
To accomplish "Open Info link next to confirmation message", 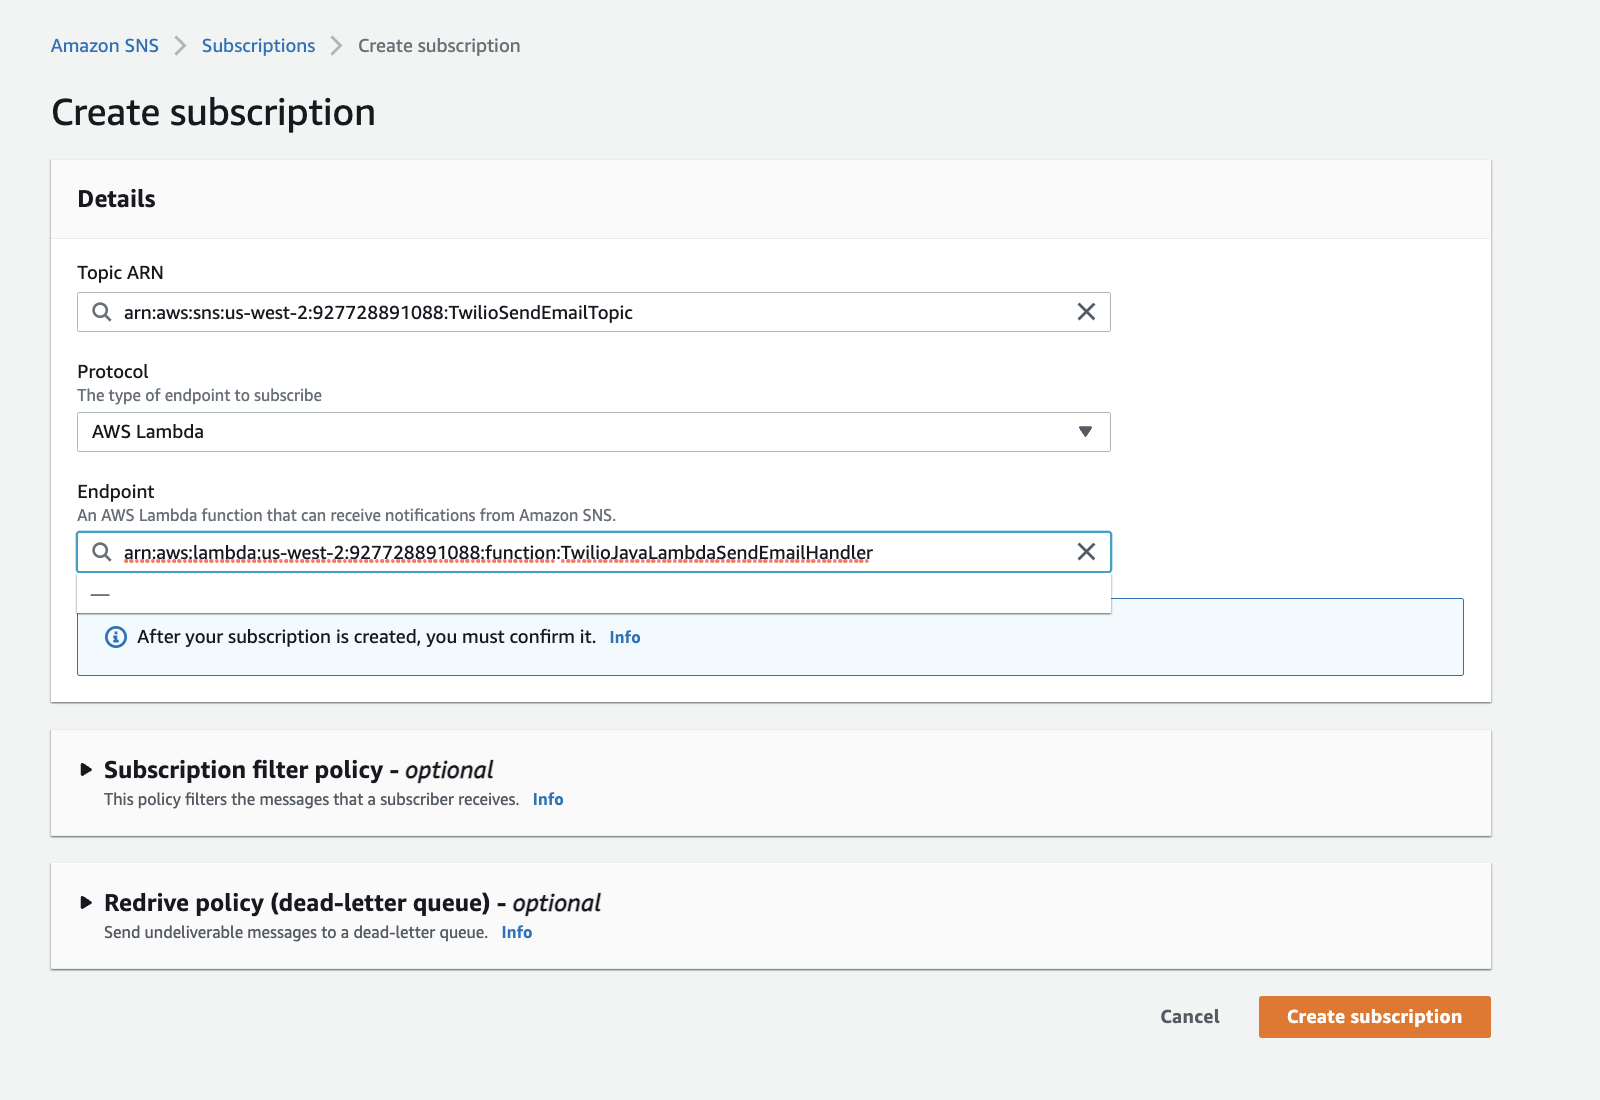I will (x=625, y=637).
